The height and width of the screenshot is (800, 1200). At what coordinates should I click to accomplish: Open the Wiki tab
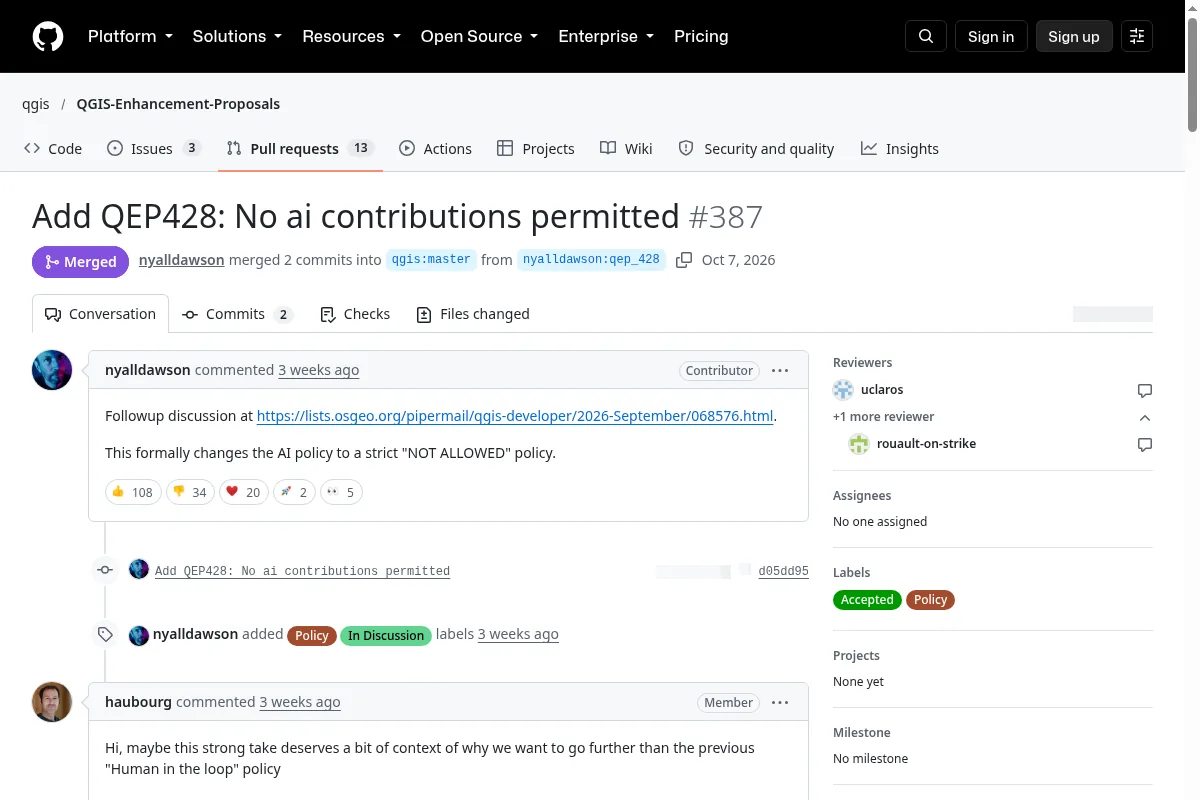pos(626,149)
